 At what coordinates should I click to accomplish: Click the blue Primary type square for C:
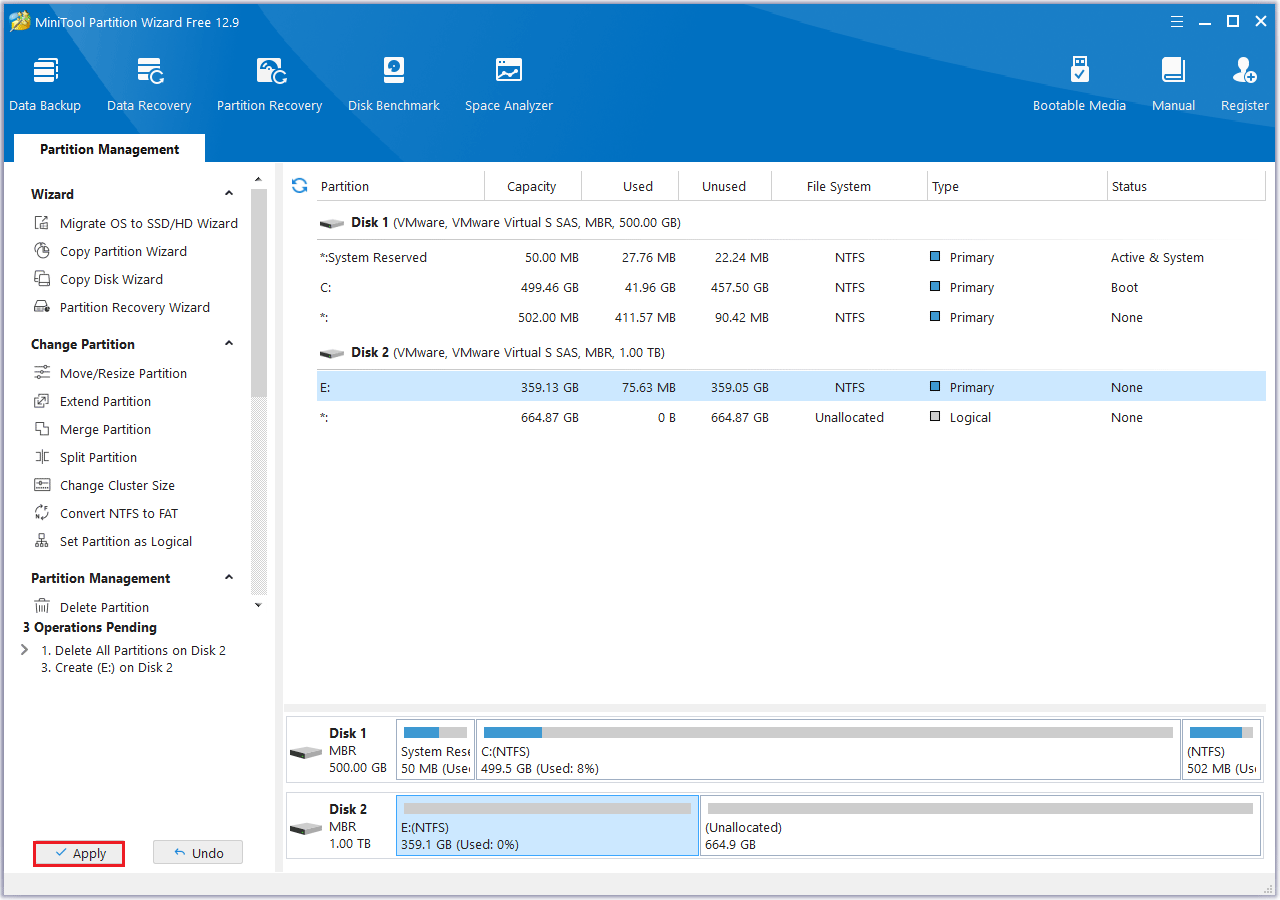click(935, 287)
